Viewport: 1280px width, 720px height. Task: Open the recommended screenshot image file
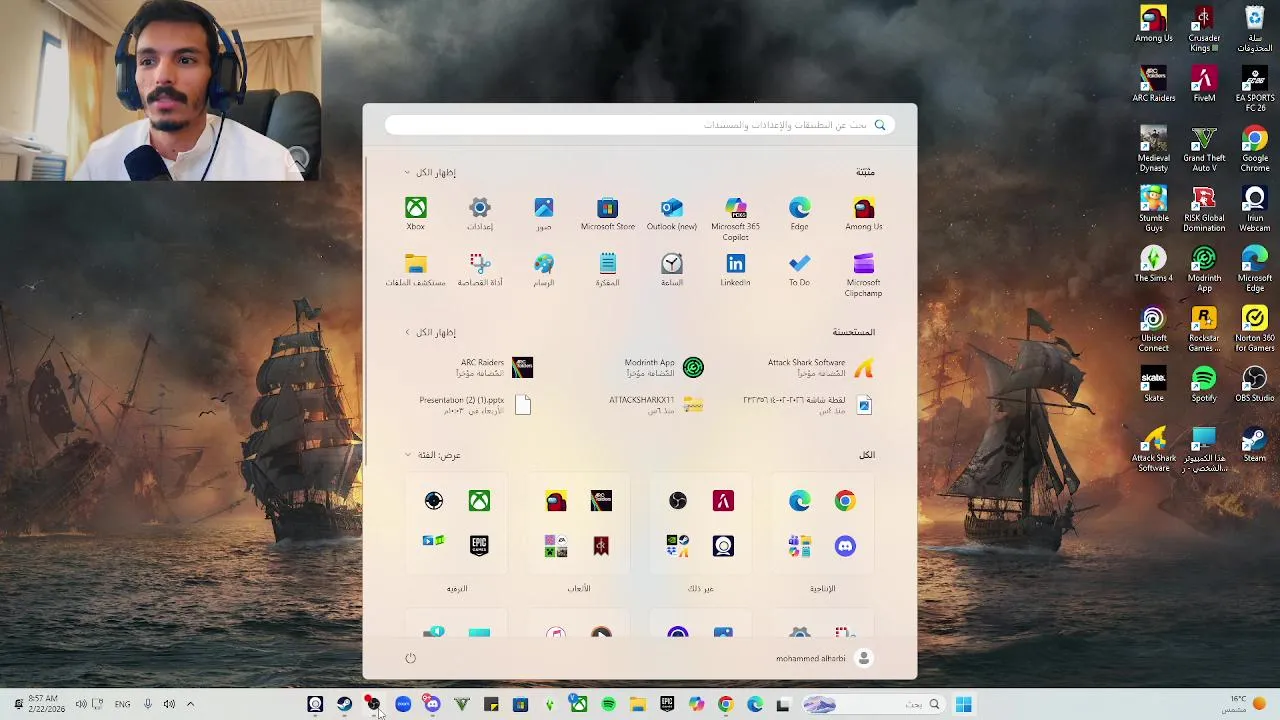(808, 404)
